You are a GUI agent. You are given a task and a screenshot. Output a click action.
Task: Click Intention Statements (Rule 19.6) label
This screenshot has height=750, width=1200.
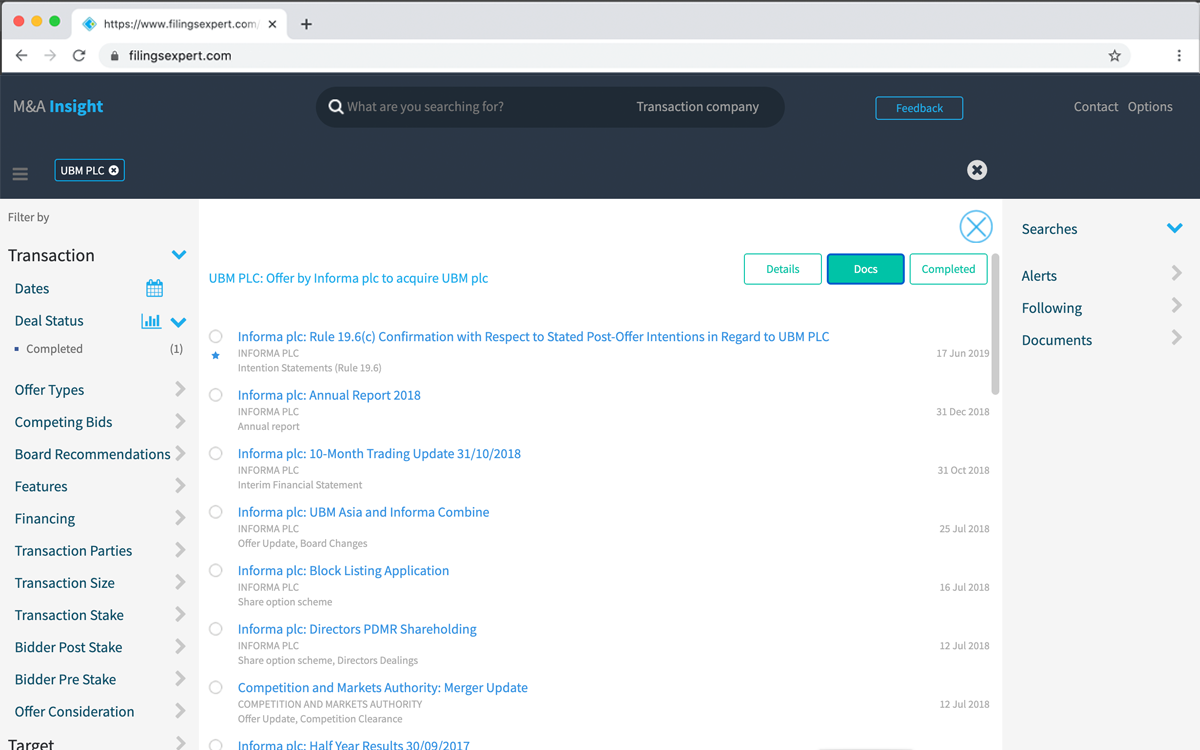(309, 368)
